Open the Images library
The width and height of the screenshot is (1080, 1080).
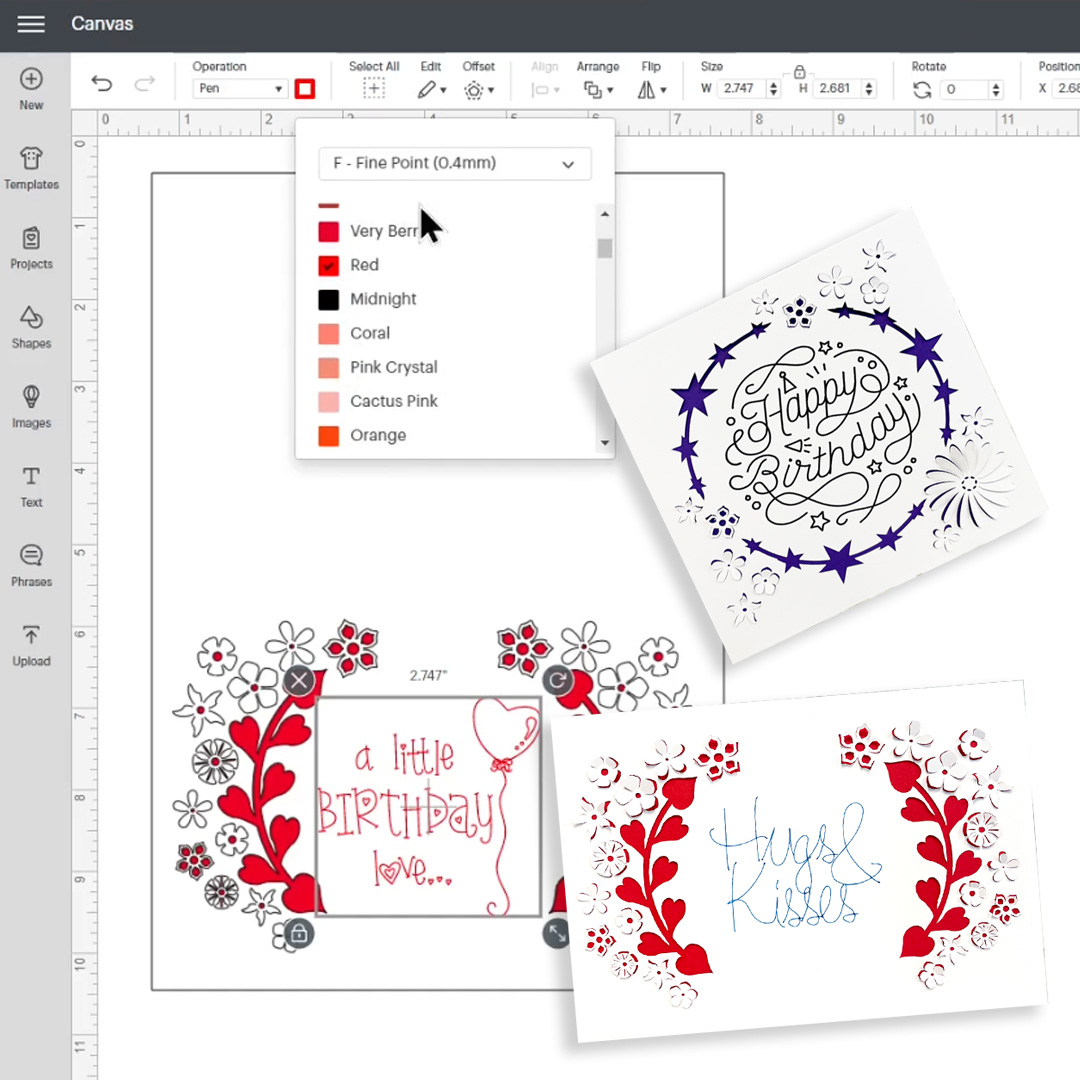(x=31, y=398)
